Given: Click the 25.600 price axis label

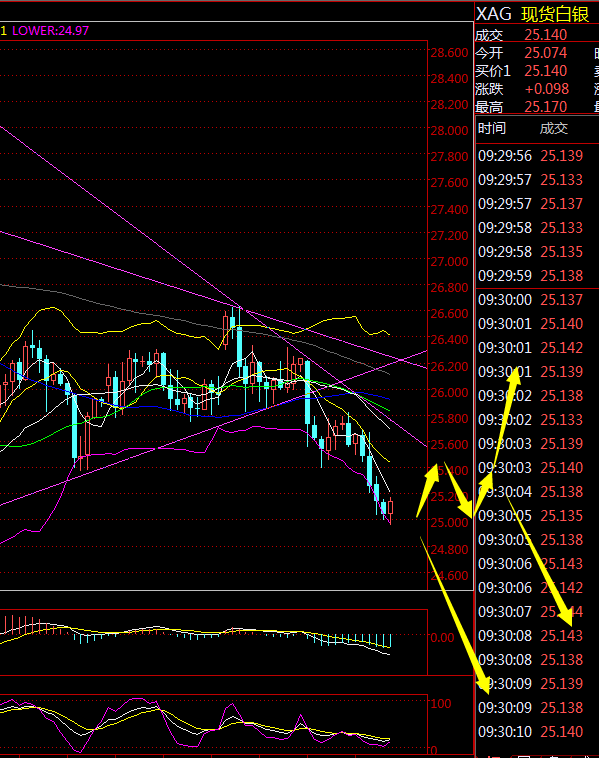Looking at the screenshot, I should coord(449,444).
